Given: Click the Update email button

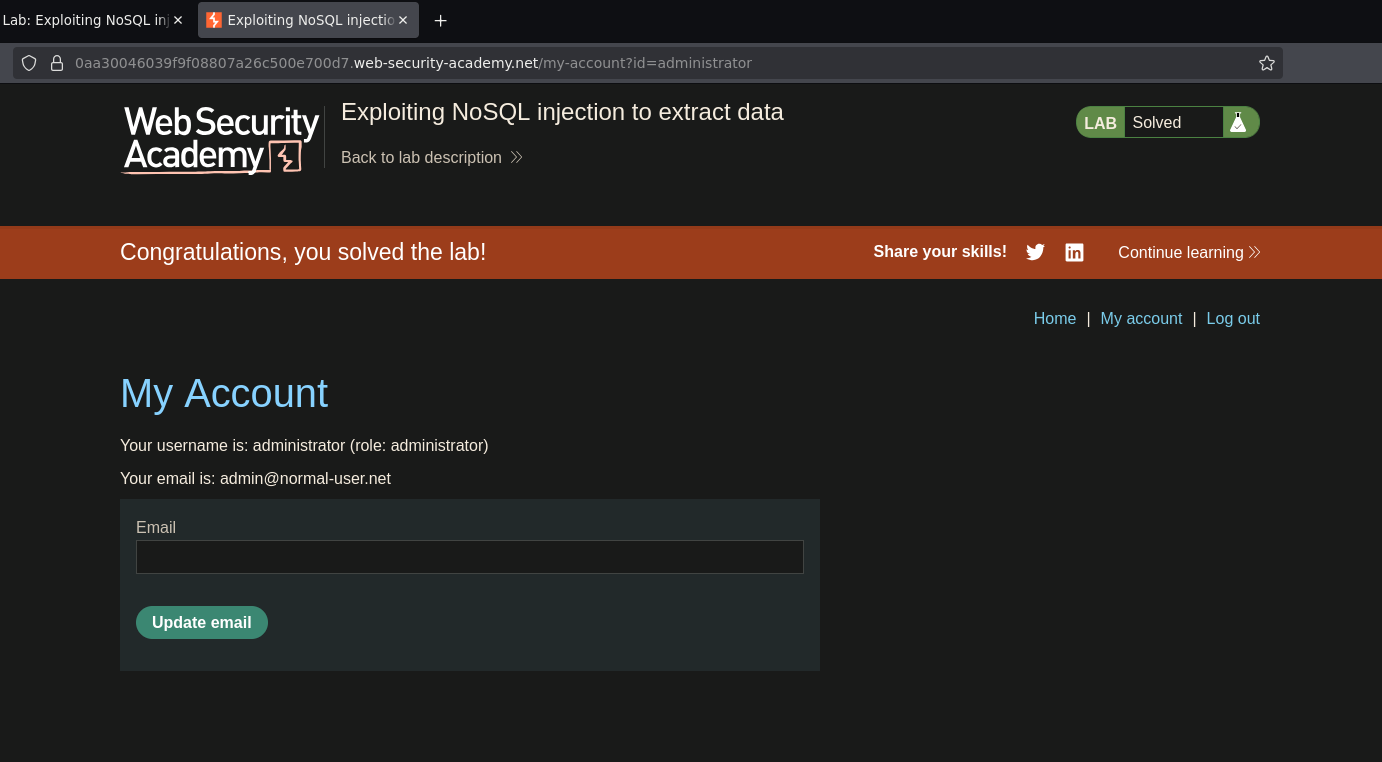Looking at the screenshot, I should pyautogui.click(x=202, y=622).
